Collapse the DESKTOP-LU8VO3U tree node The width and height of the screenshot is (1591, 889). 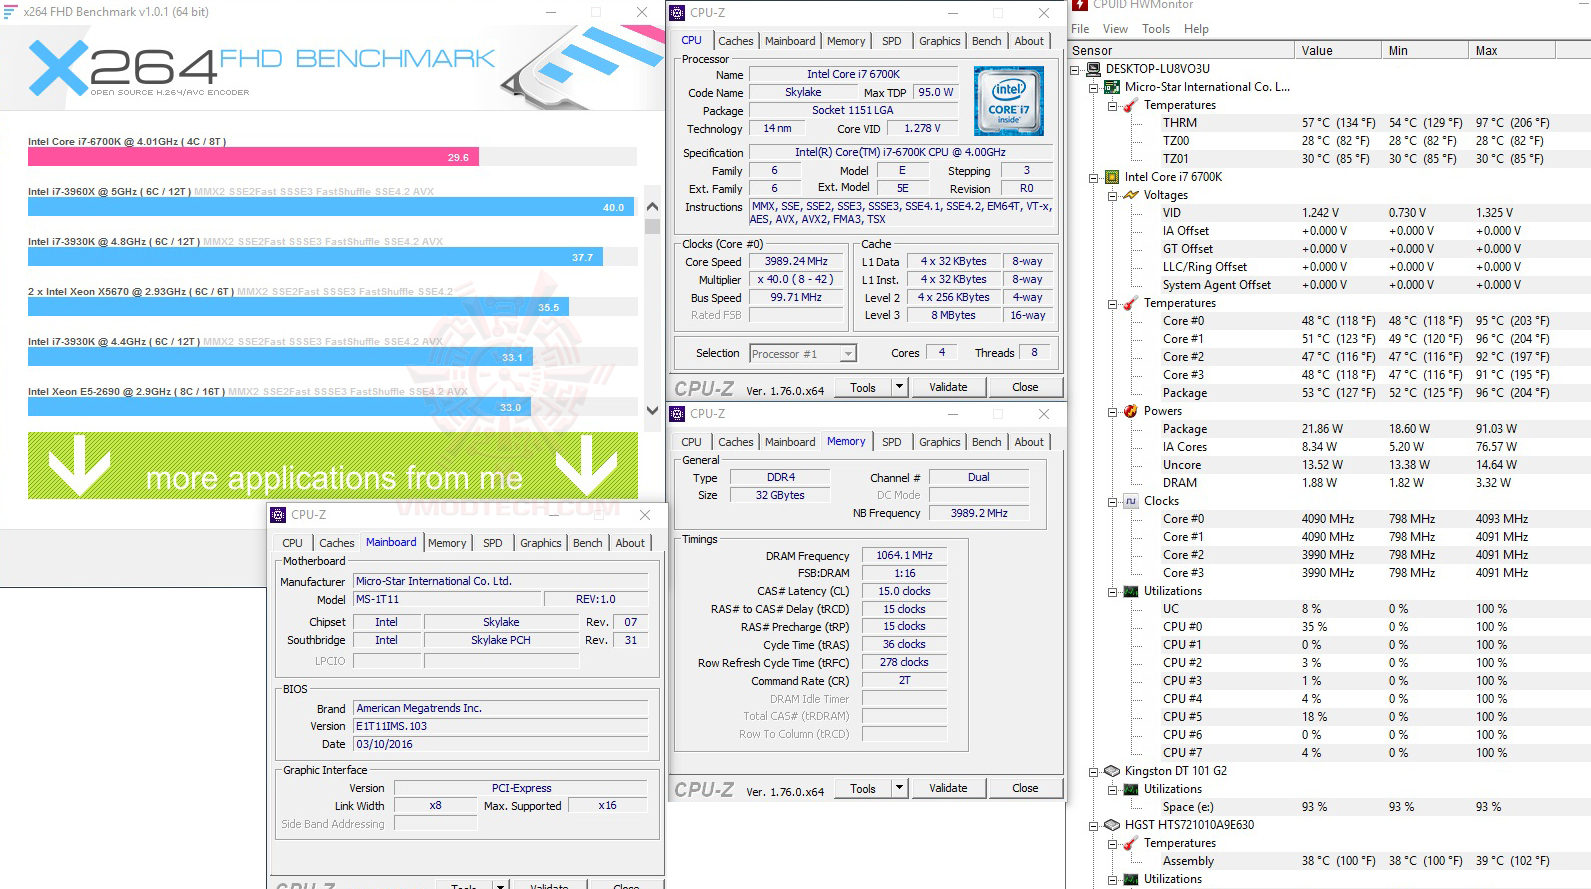tap(1076, 69)
